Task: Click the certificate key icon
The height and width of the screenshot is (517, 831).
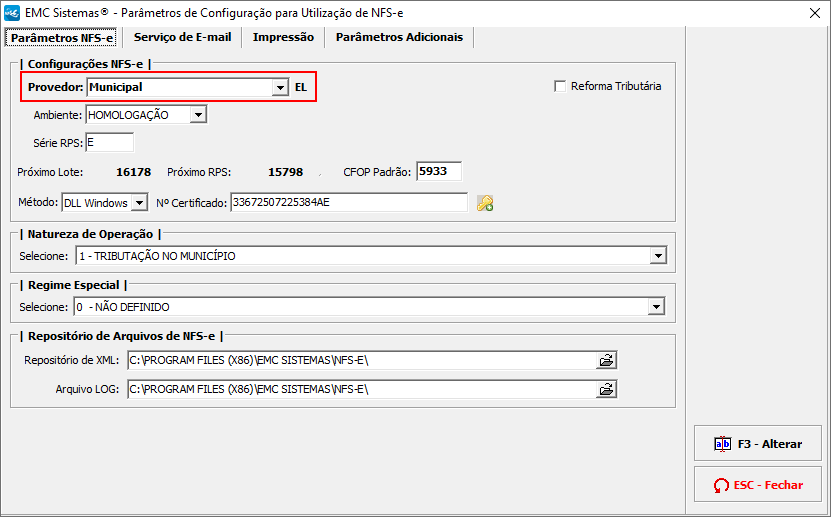Action: 485,203
